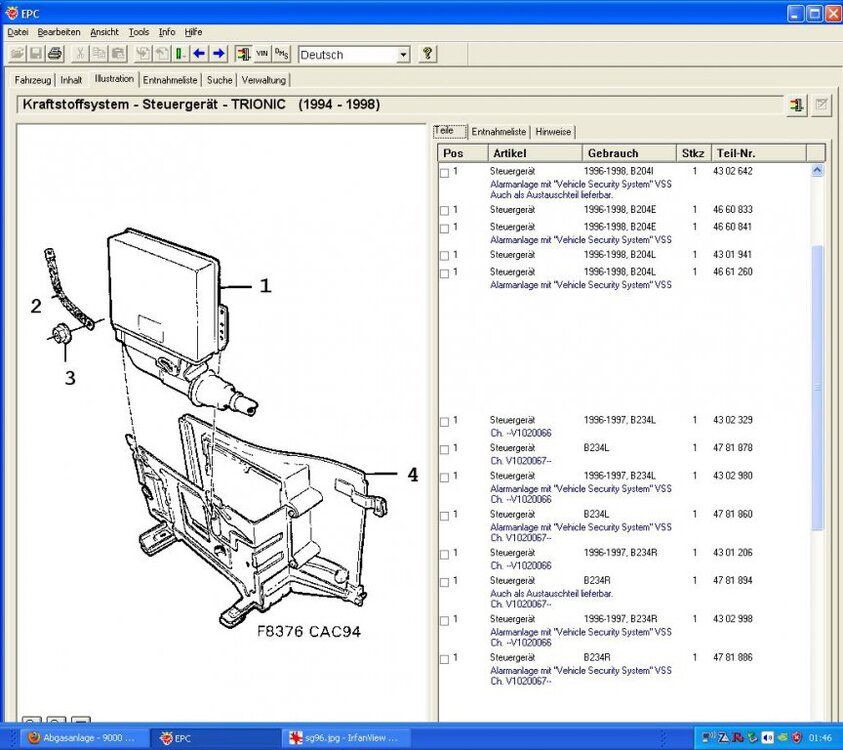
Task: Click callout number 1 in the illustration
Action: tap(266, 285)
